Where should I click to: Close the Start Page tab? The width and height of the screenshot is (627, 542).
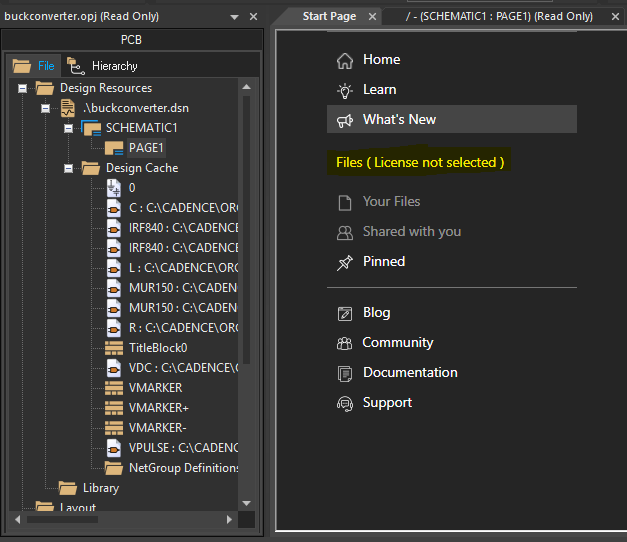(372, 17)
